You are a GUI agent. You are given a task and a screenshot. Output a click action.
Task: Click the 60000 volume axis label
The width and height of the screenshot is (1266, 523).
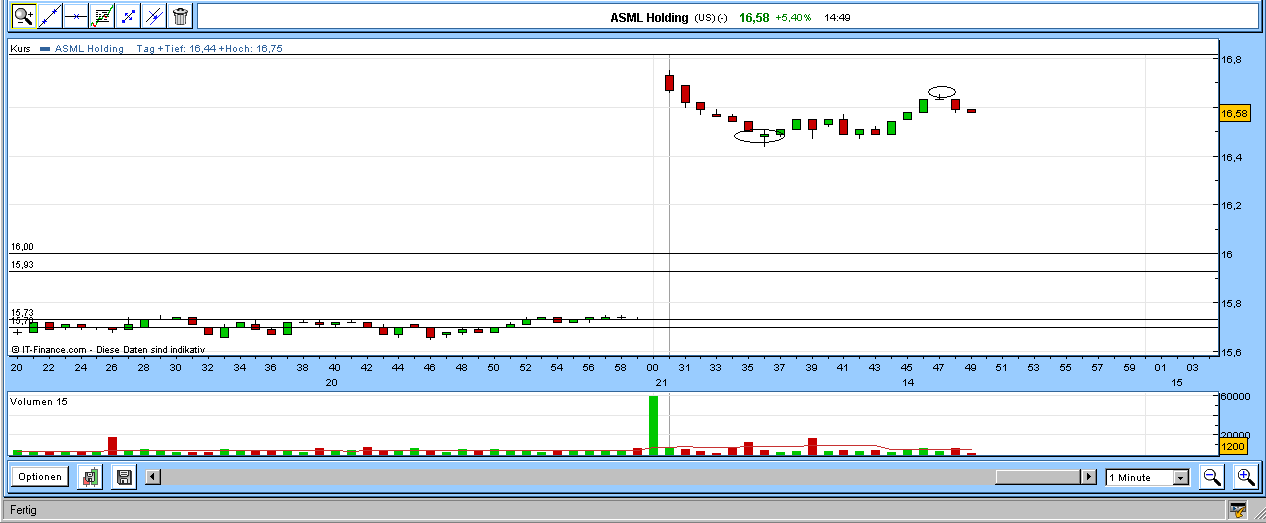1236,396
